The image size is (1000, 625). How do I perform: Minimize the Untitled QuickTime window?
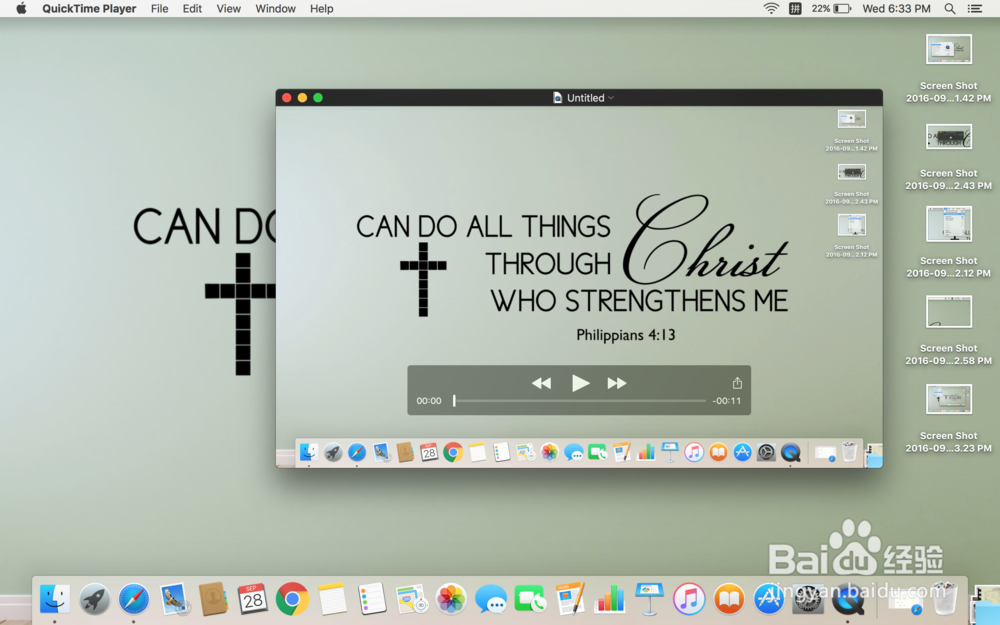(x=302, y=98)
